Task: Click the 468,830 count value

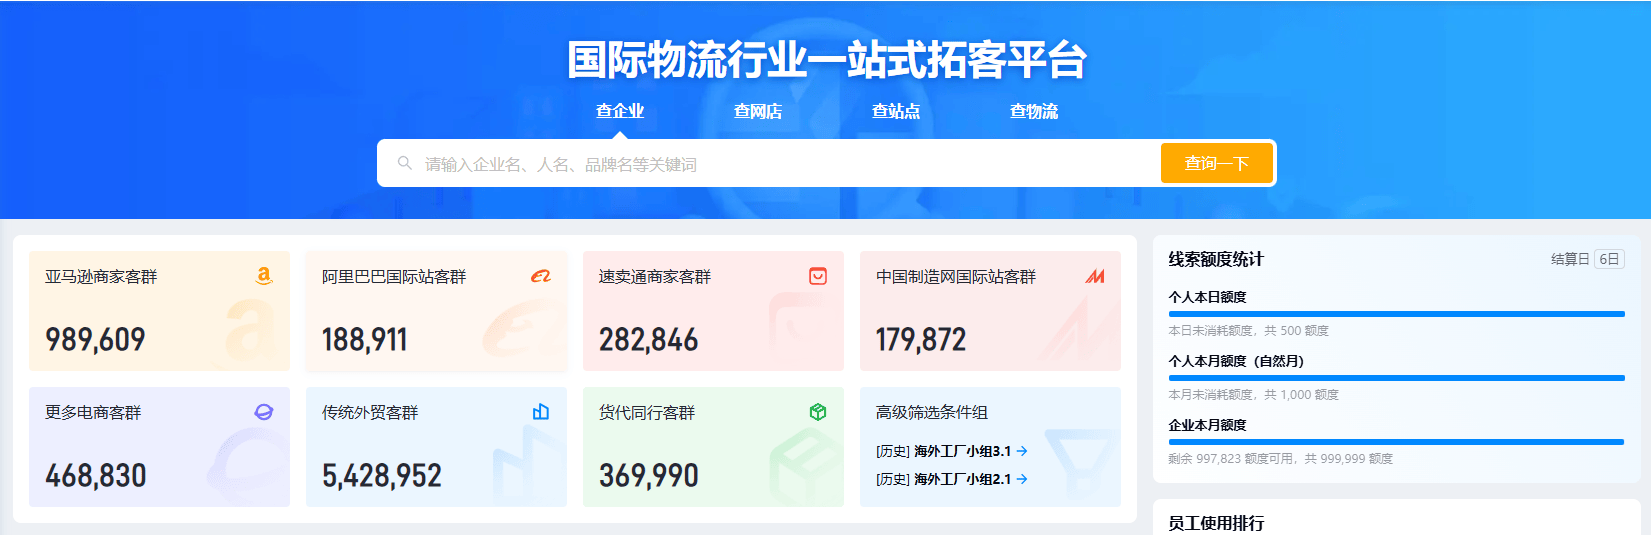Action: coord(96,476)
